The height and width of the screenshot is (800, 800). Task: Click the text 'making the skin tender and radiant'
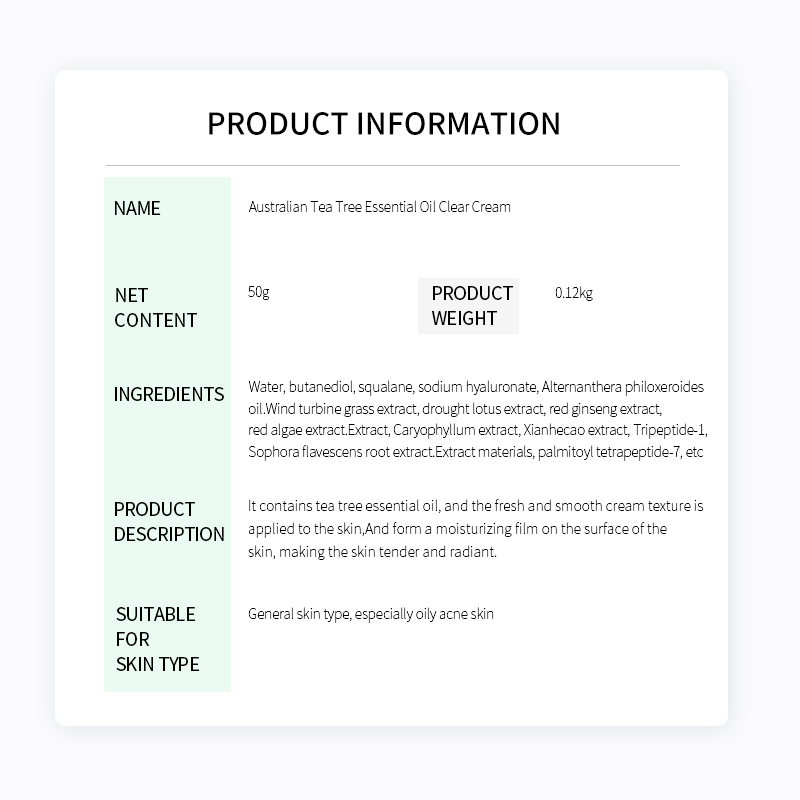[x=388, y=552]
